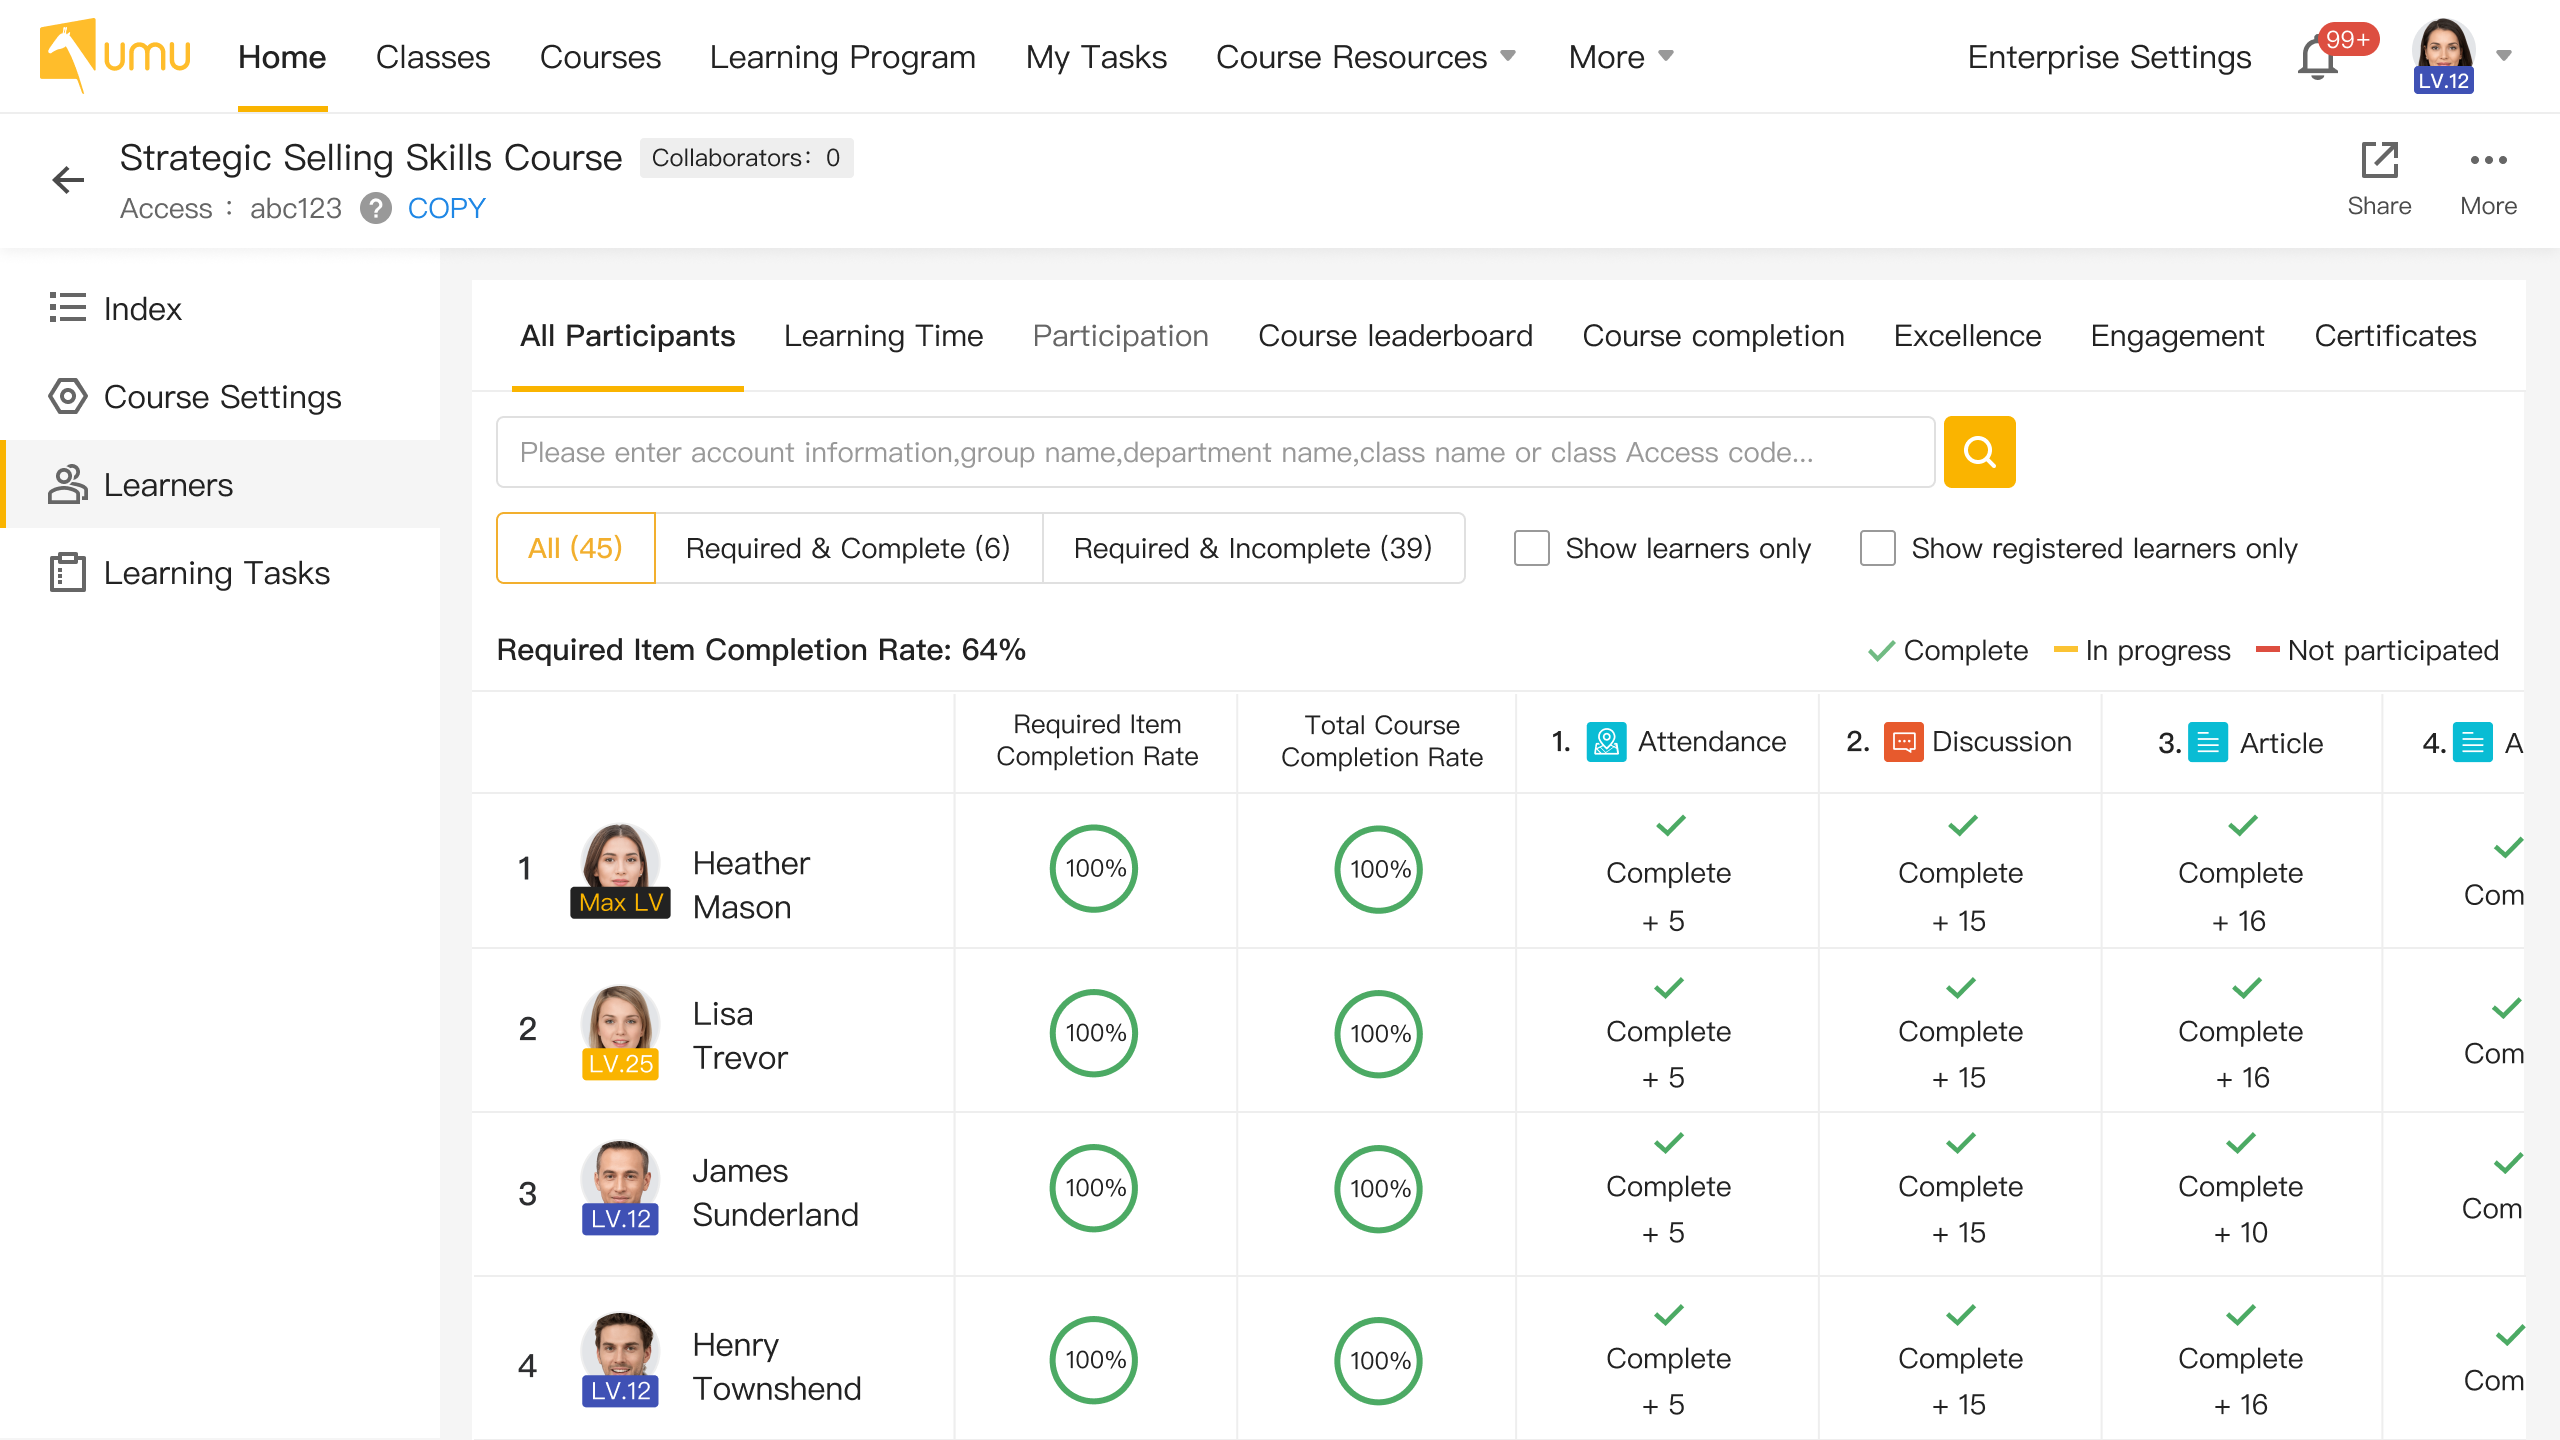Click Heather Mason's 100% required completion ring

coord(1094,868)
